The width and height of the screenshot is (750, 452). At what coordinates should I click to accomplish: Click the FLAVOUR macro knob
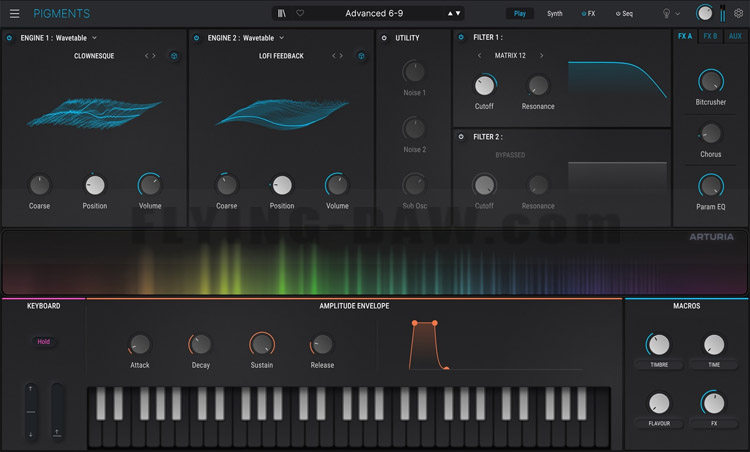click(659, 403)
